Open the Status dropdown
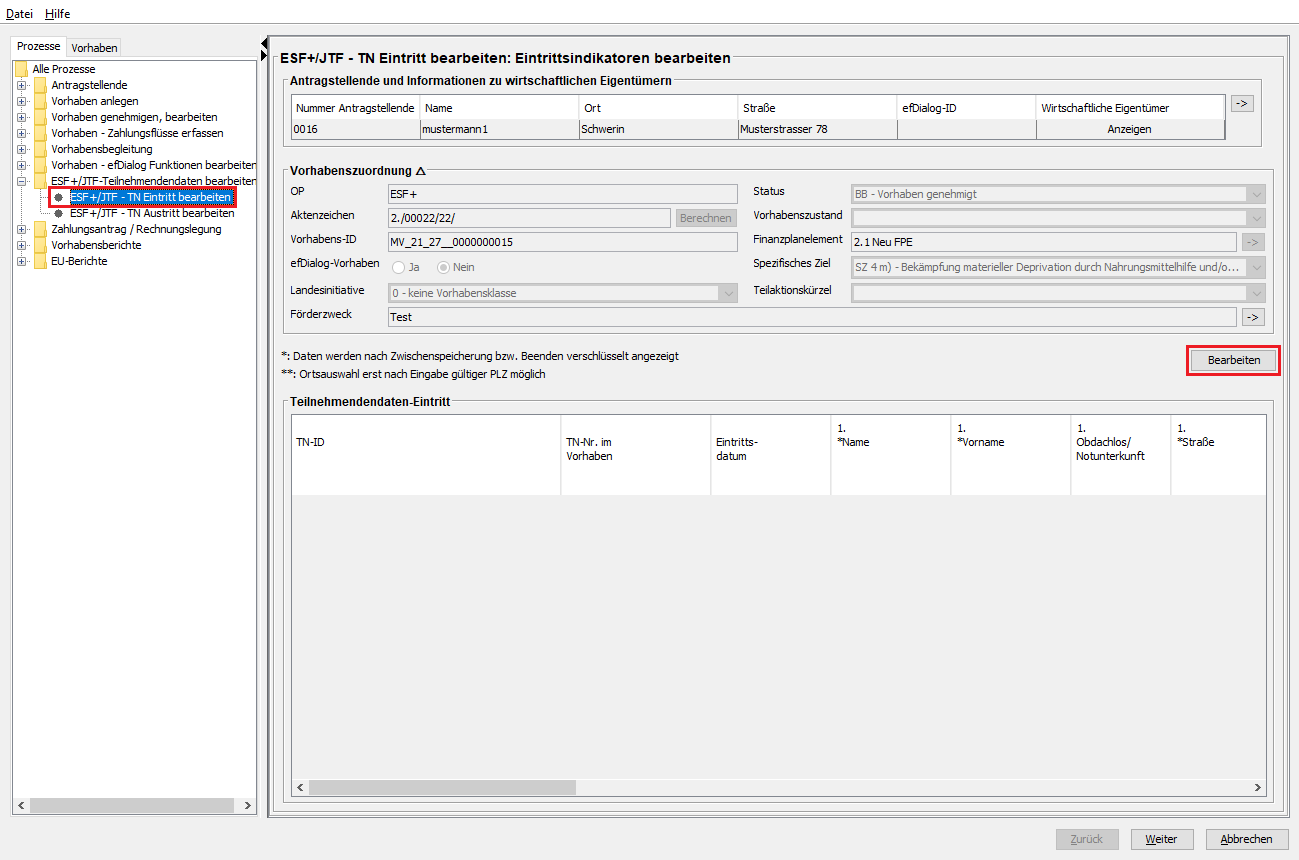Viewport: 1299px width, 860px height. coord(1256,194)
